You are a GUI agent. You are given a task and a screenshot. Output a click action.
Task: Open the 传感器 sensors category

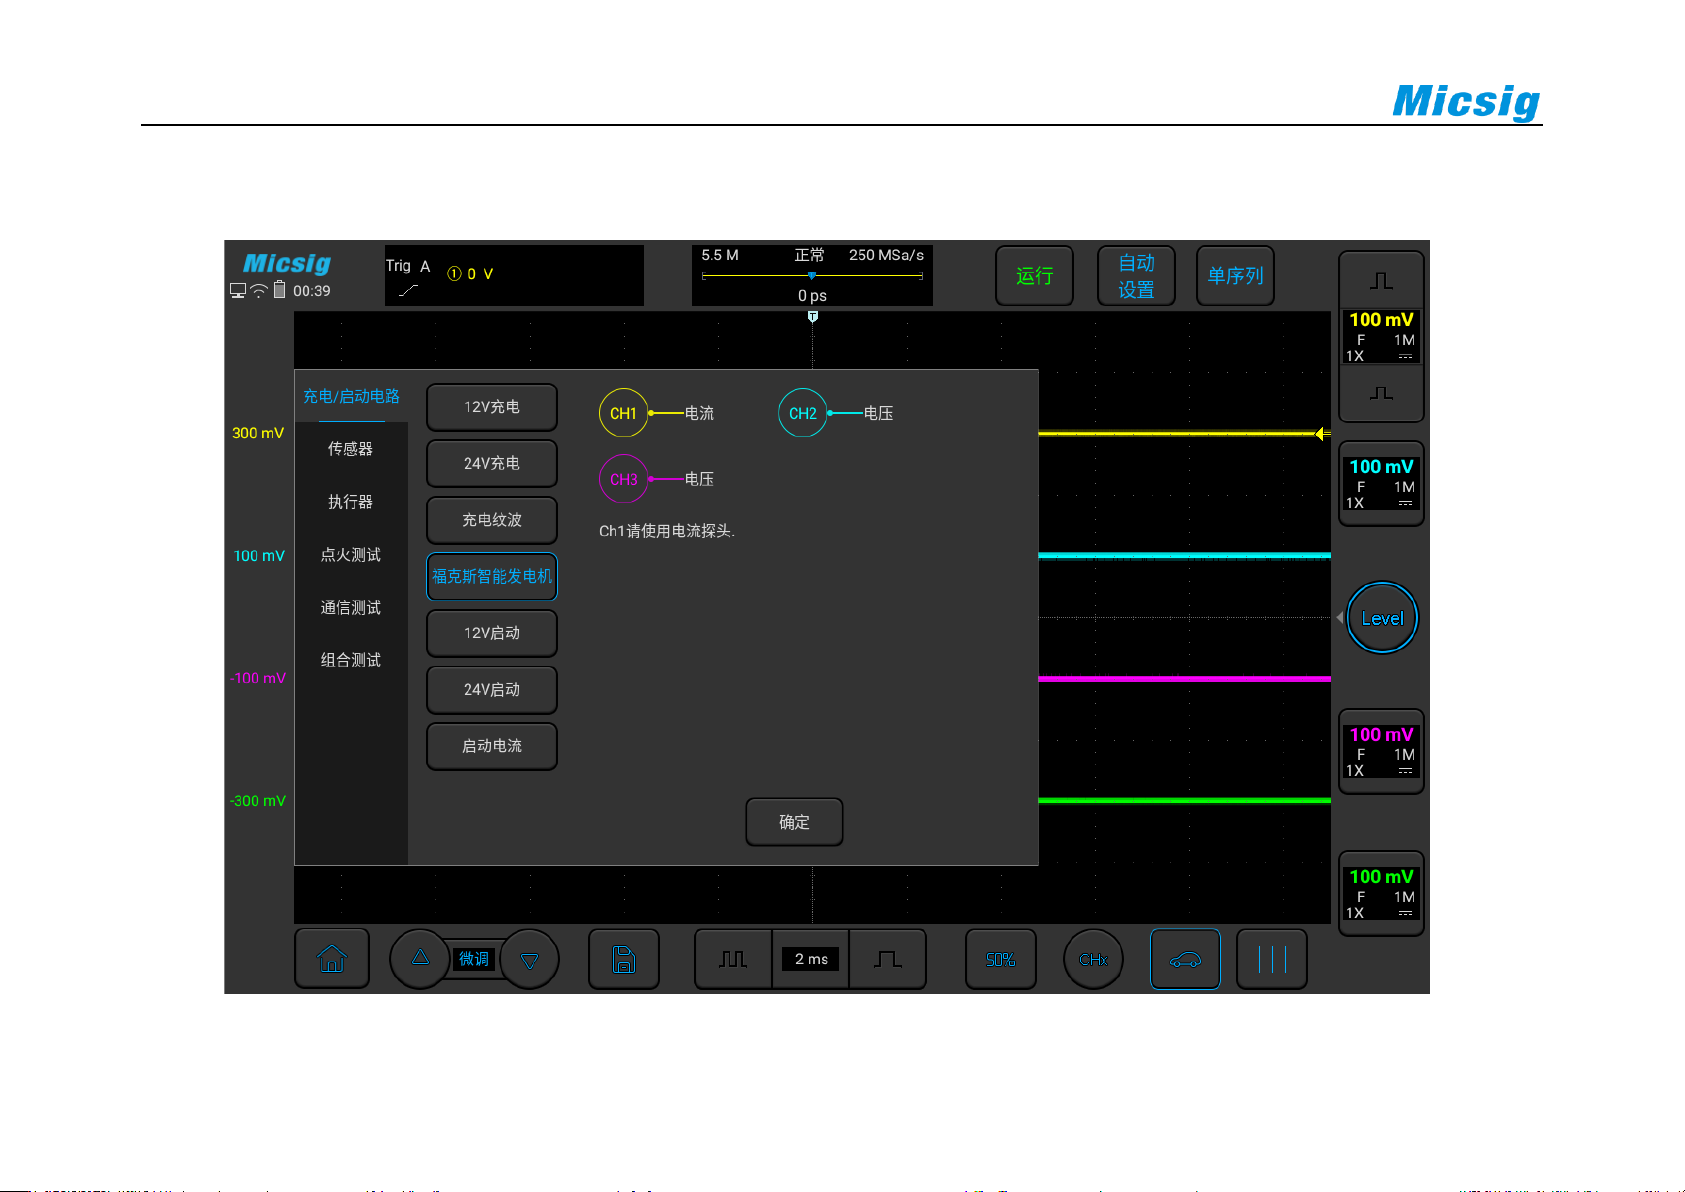click(x=351, y=449)
